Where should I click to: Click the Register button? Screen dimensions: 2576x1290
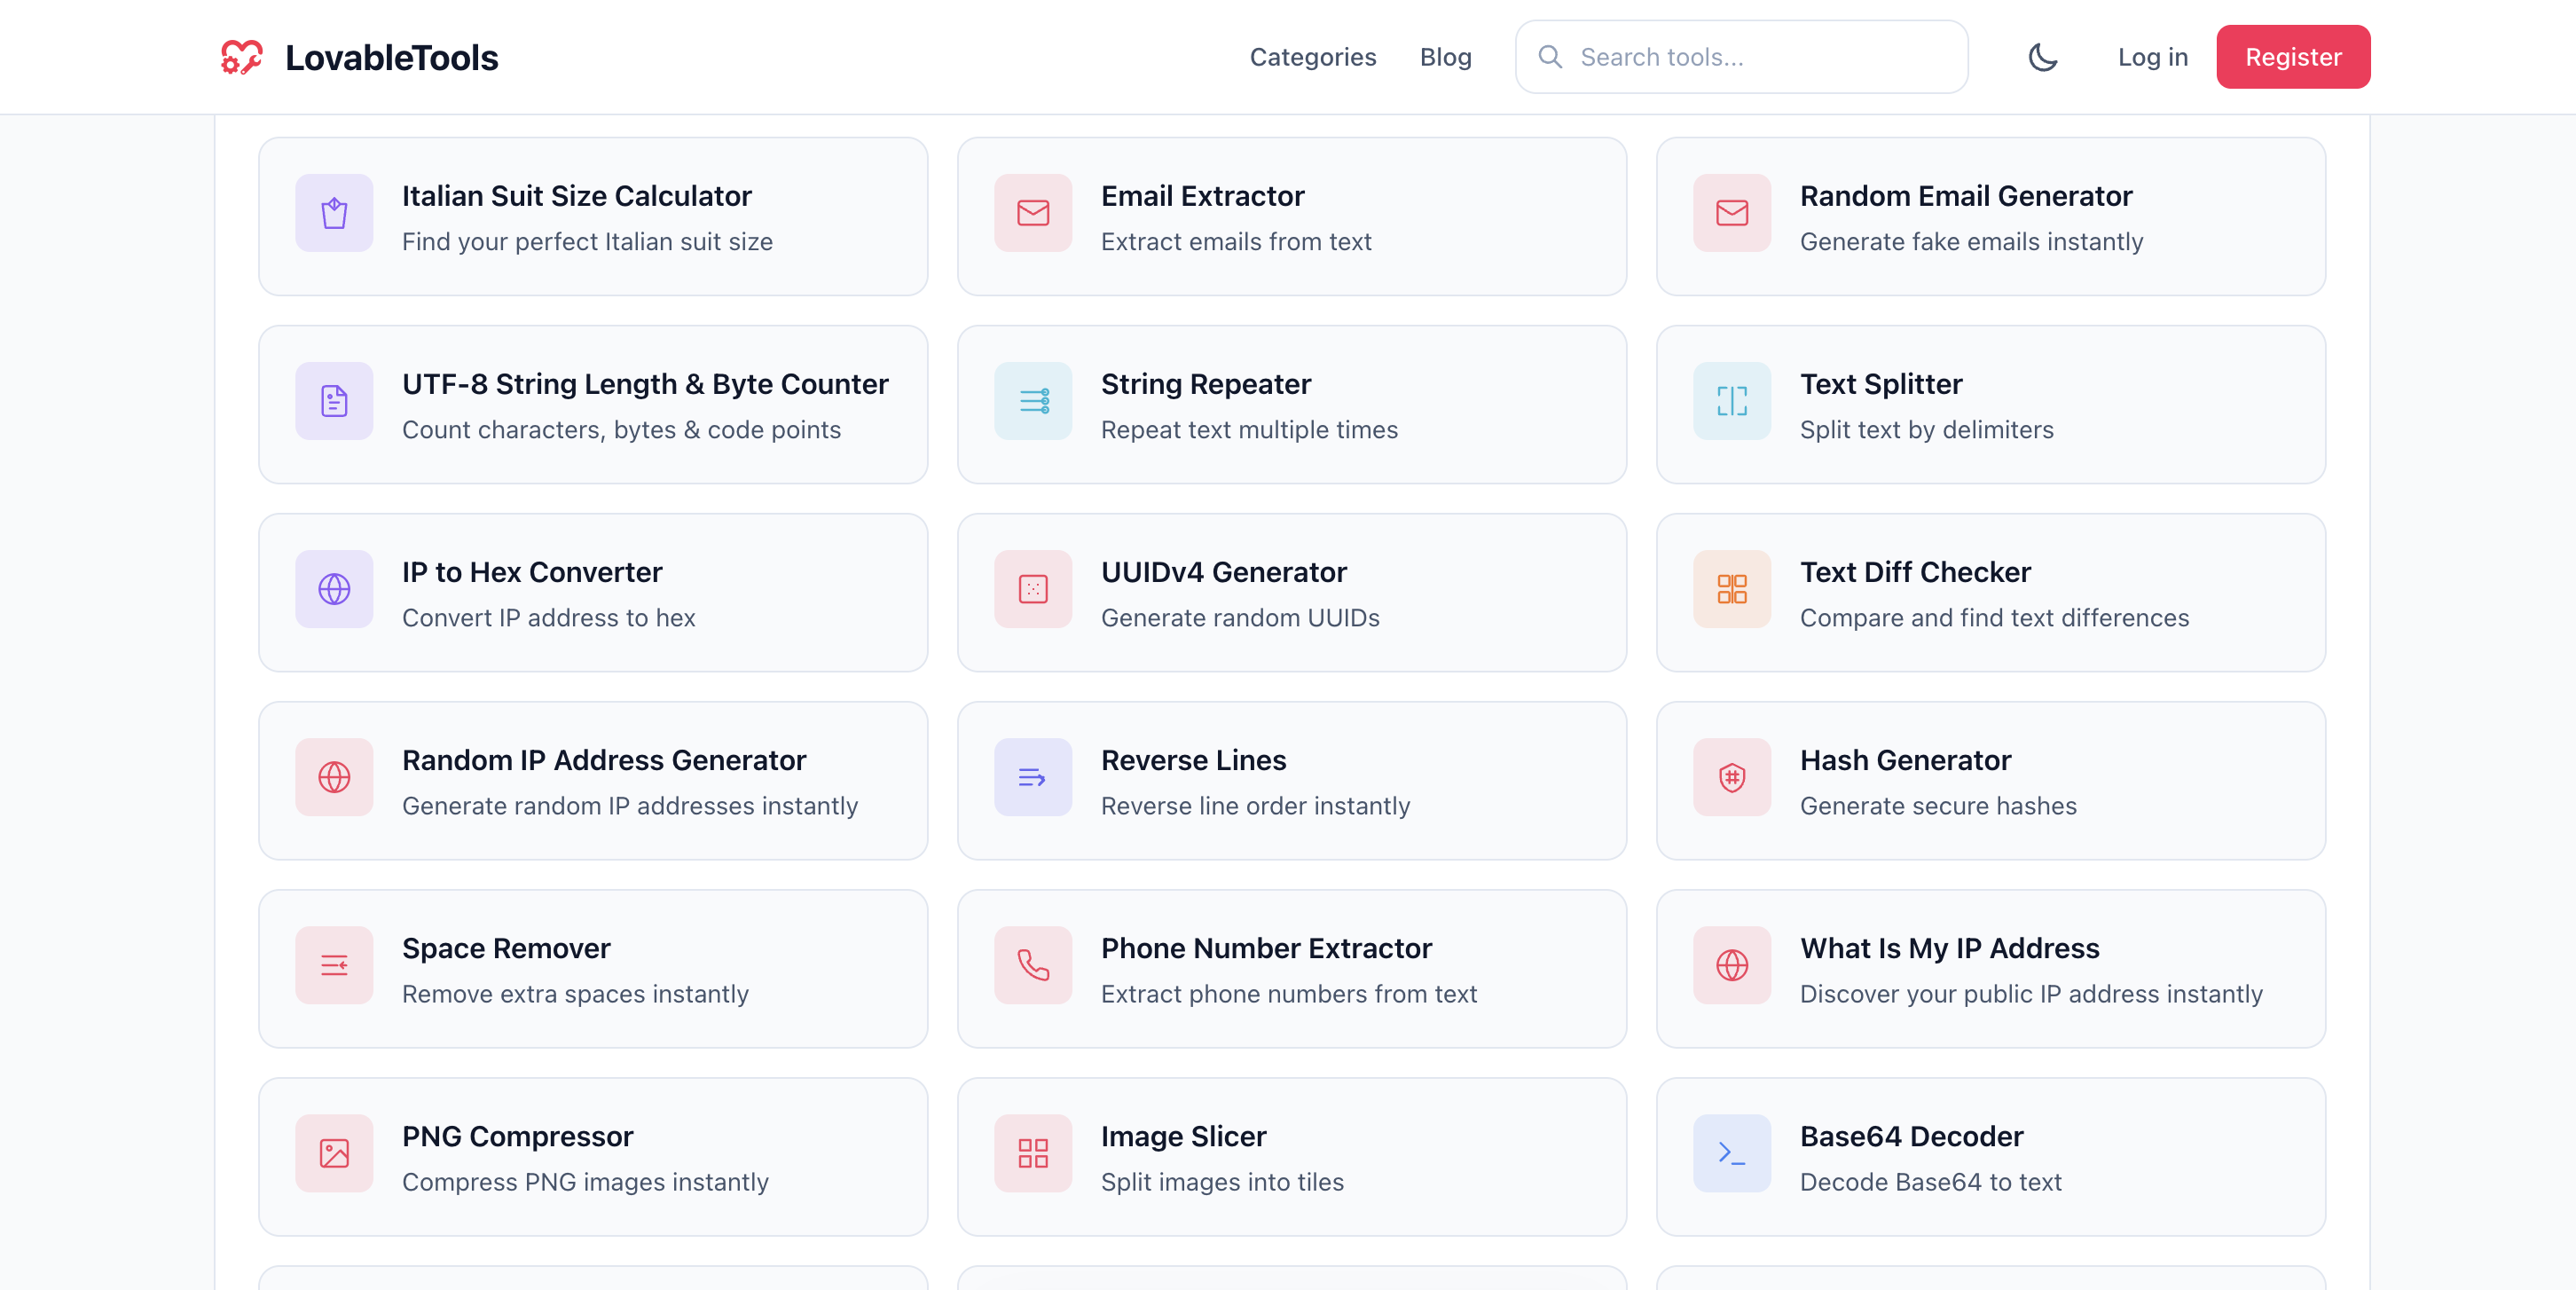2293,57
